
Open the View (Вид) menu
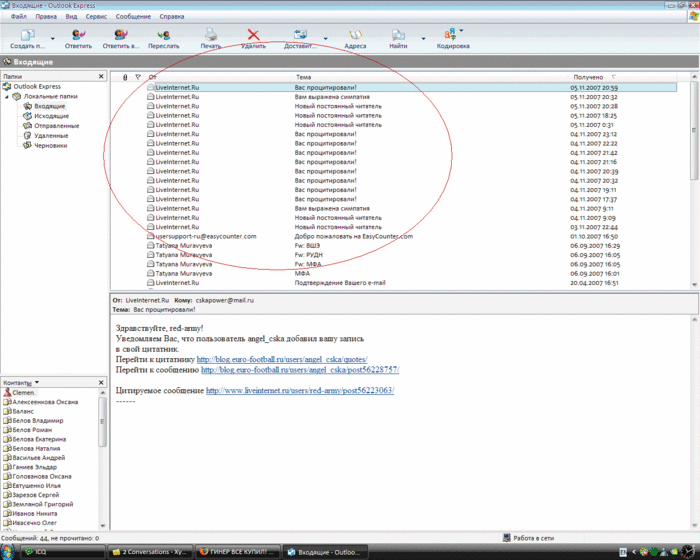coord(71,17)
